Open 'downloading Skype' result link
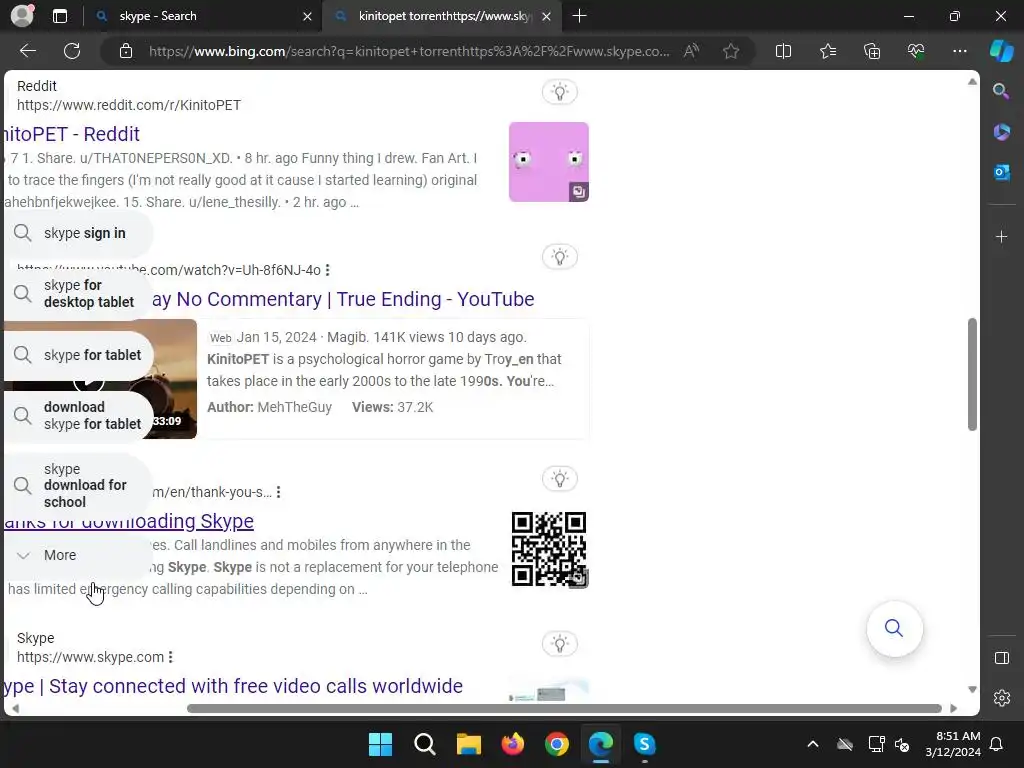 [x=129, y=521]
